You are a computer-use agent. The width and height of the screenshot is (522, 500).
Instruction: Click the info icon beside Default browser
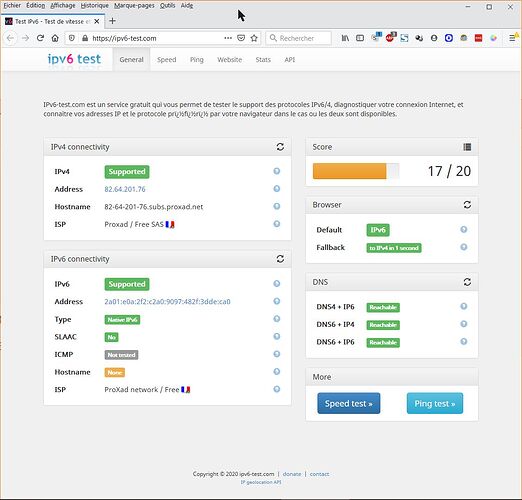464,229
